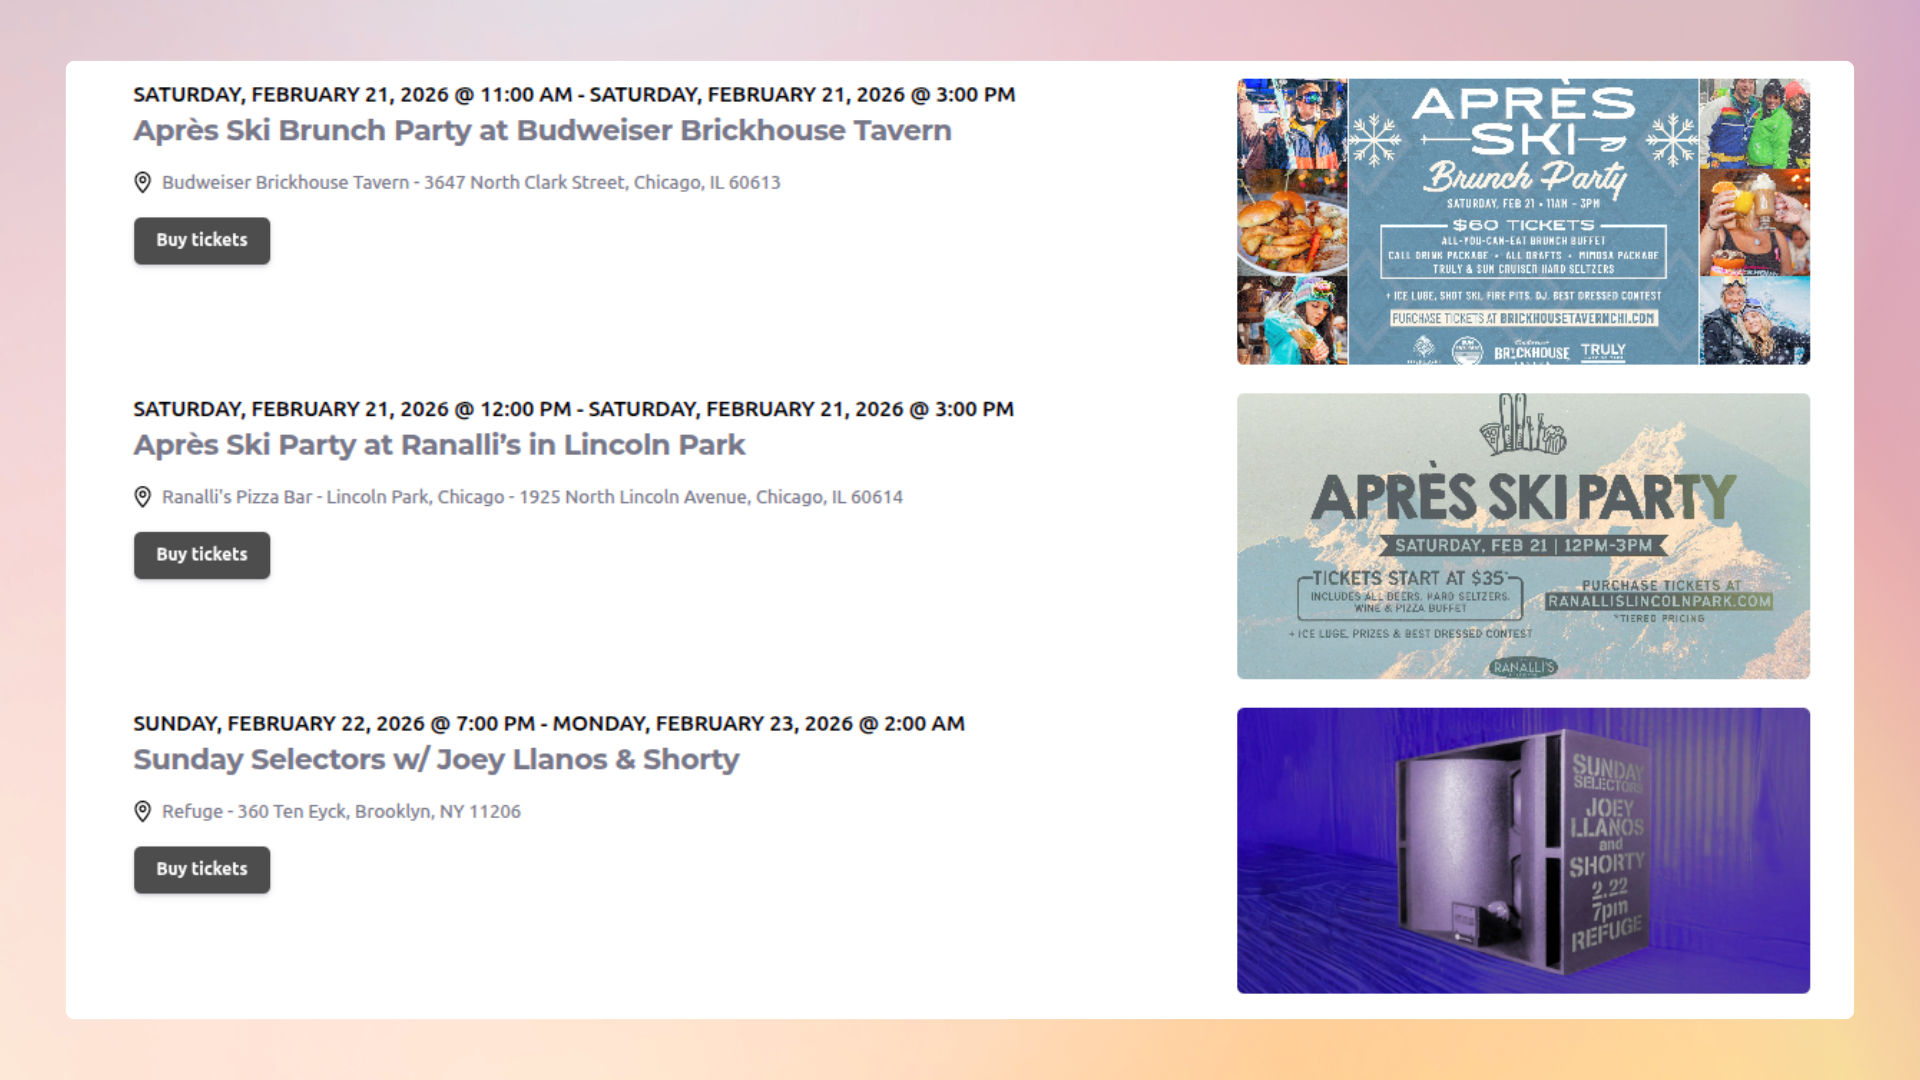
Task: Click the Saturday February 21 noon date heading
Action: 573,408
